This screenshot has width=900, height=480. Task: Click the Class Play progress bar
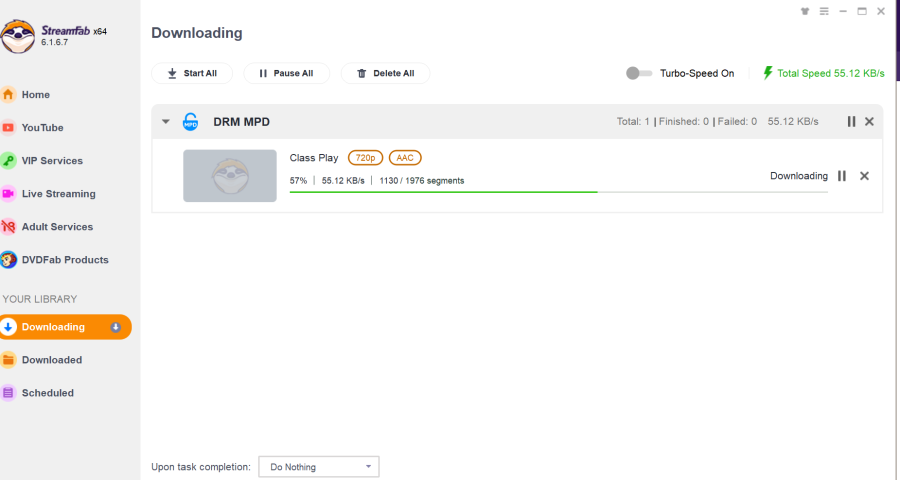[558, 192]
